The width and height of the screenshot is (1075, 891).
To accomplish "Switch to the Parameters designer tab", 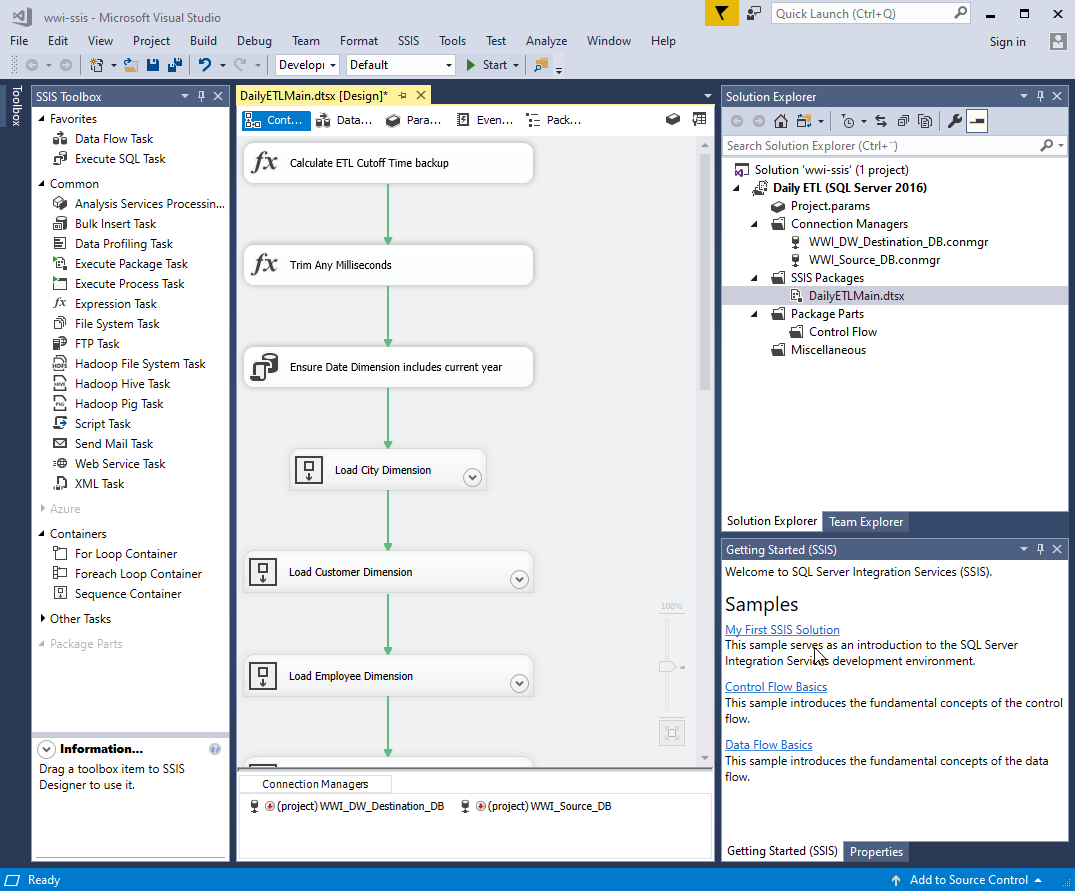I will 413,120.
